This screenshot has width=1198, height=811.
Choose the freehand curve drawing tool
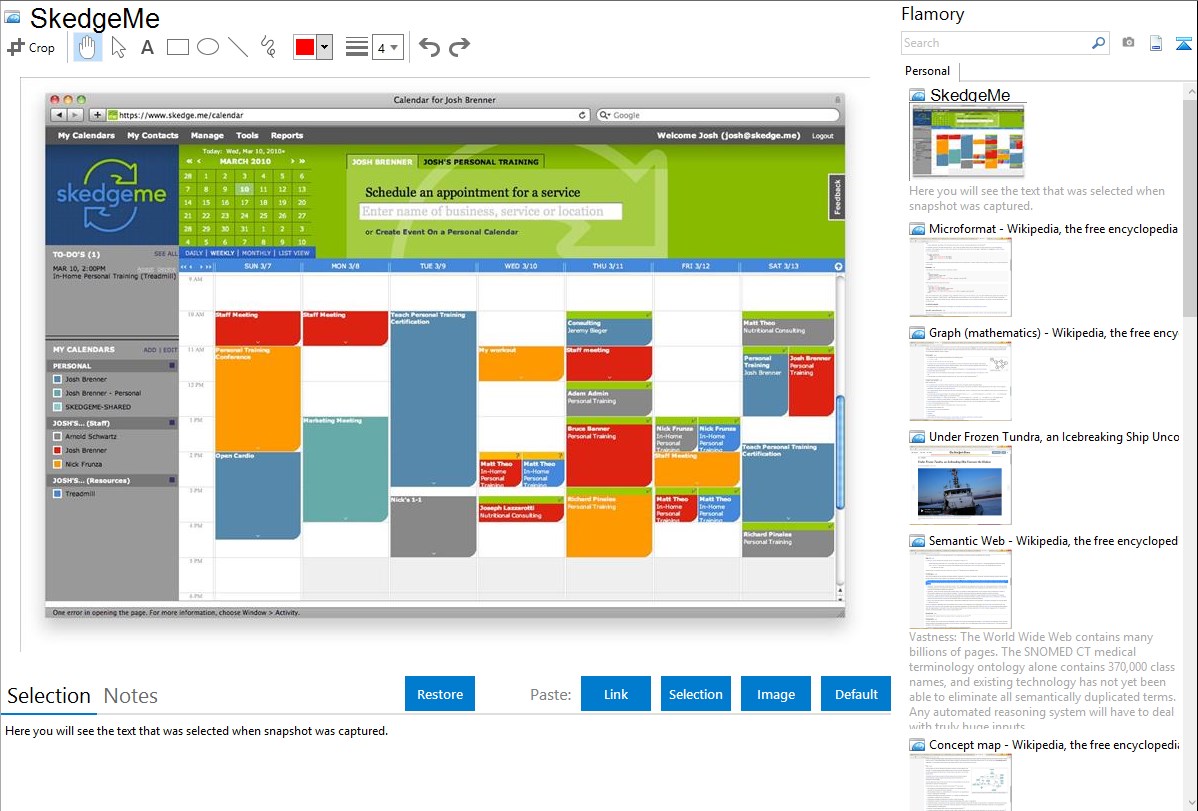pyautogui.click(x=268, y=47)
